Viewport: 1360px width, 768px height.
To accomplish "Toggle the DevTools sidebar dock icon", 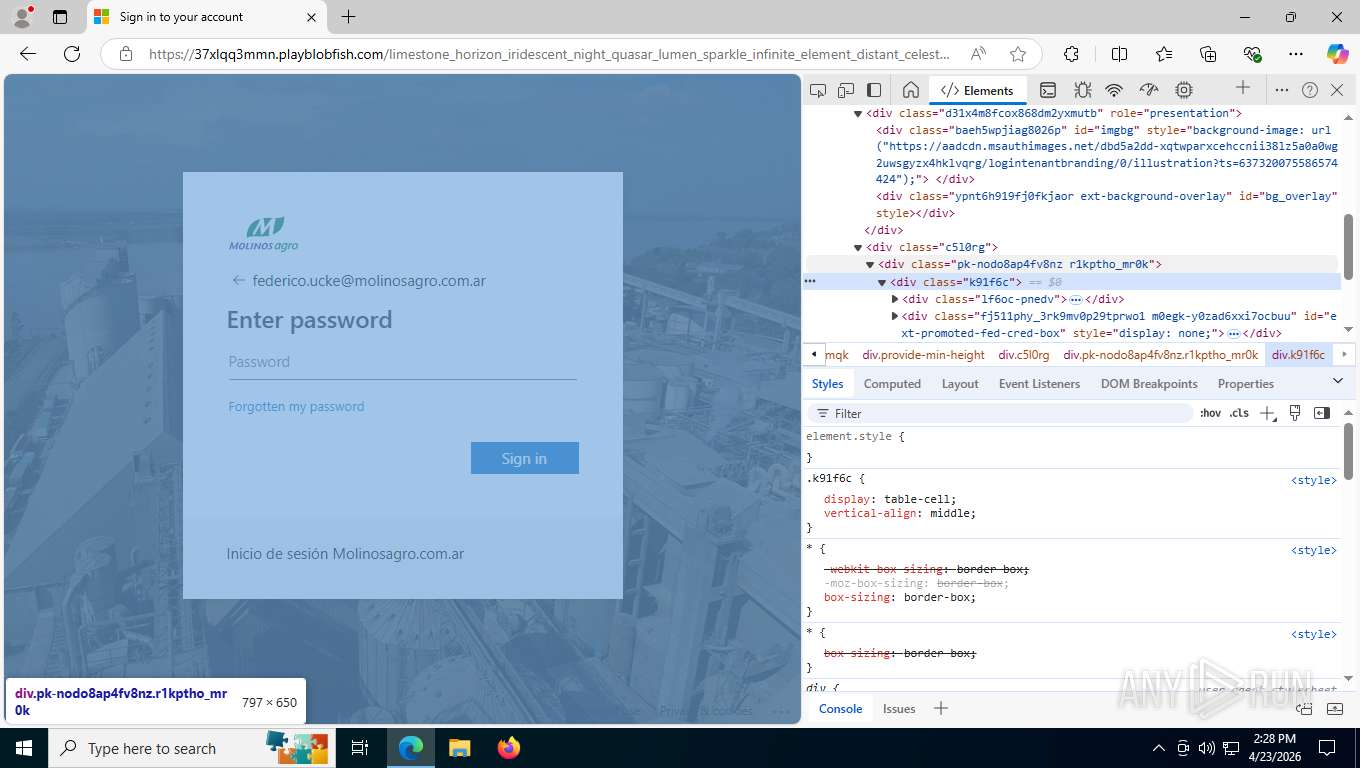I will pyautogui.click(x=874, y=90).
